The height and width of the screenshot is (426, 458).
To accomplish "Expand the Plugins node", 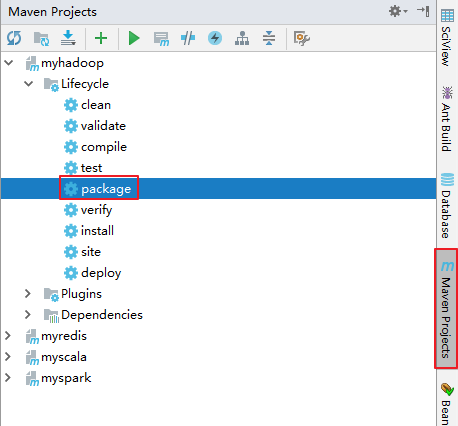I will [28, 294].
